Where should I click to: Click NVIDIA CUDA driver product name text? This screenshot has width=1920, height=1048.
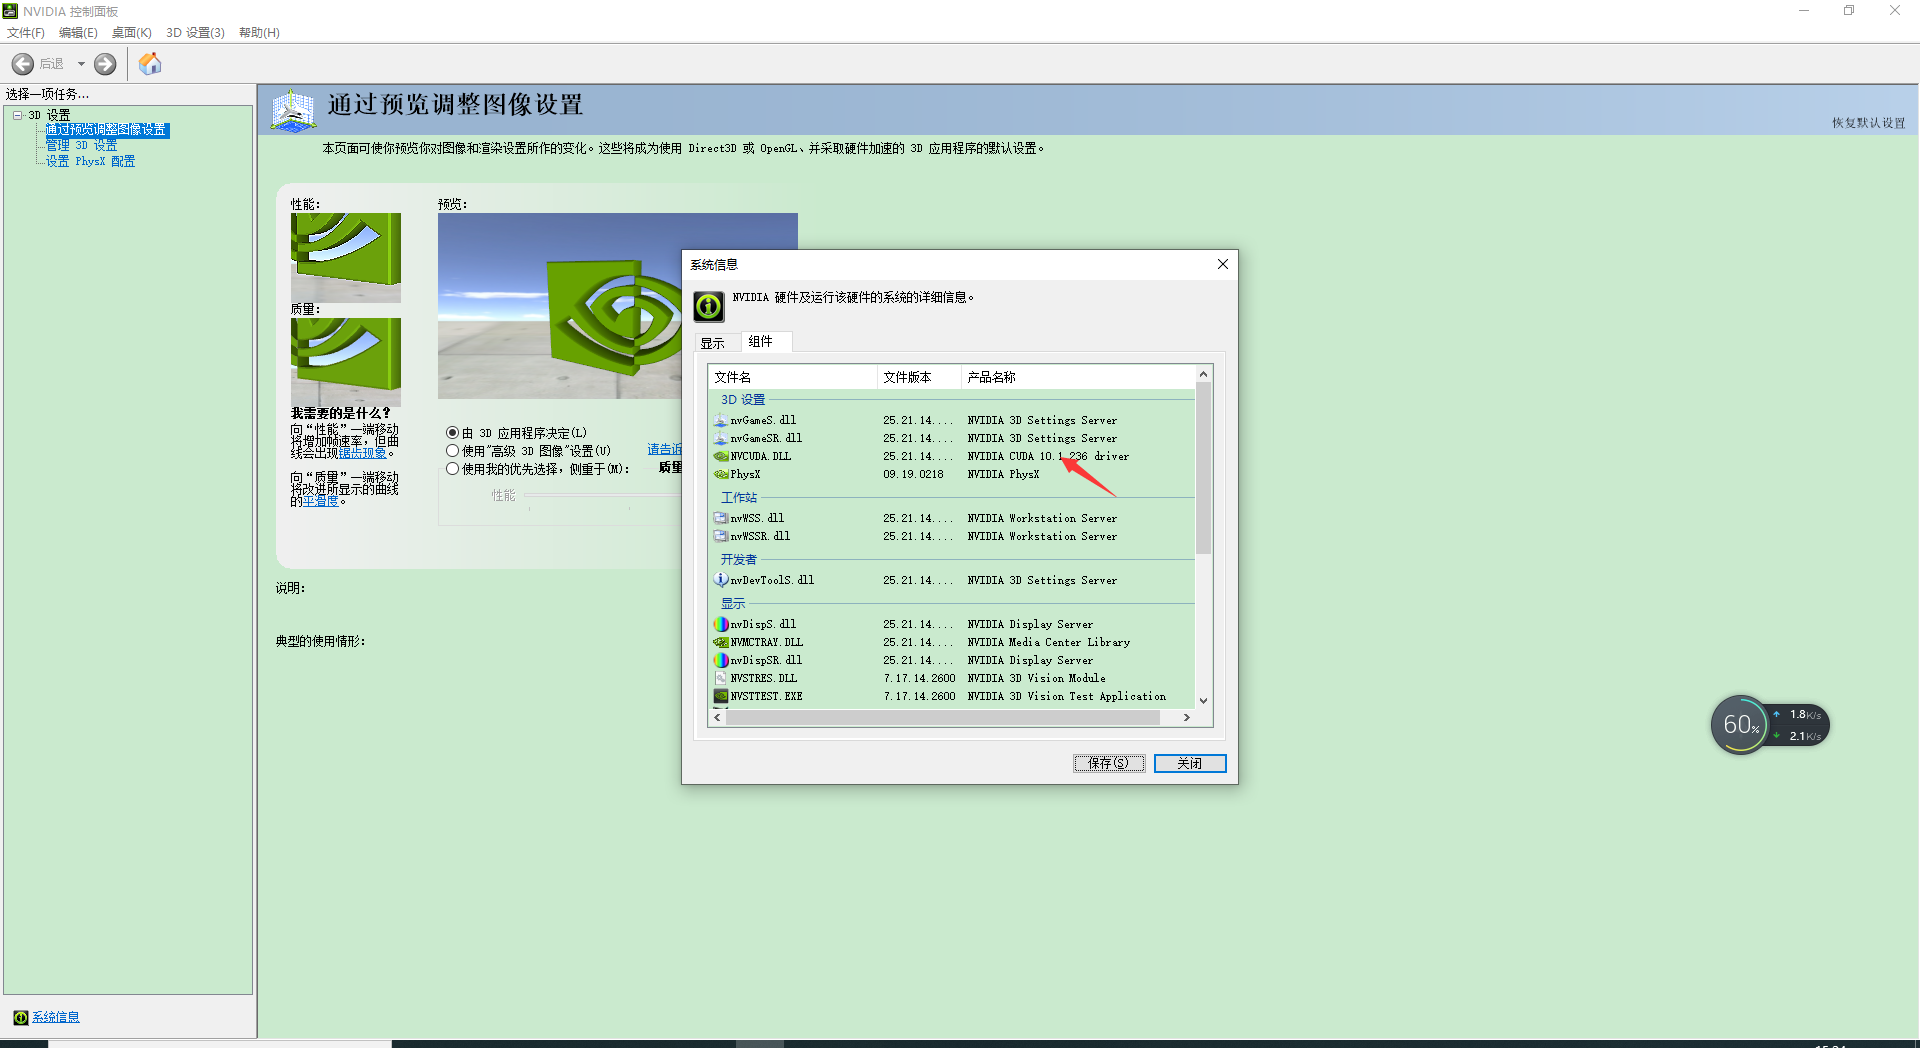click(x=1048, y=456)
